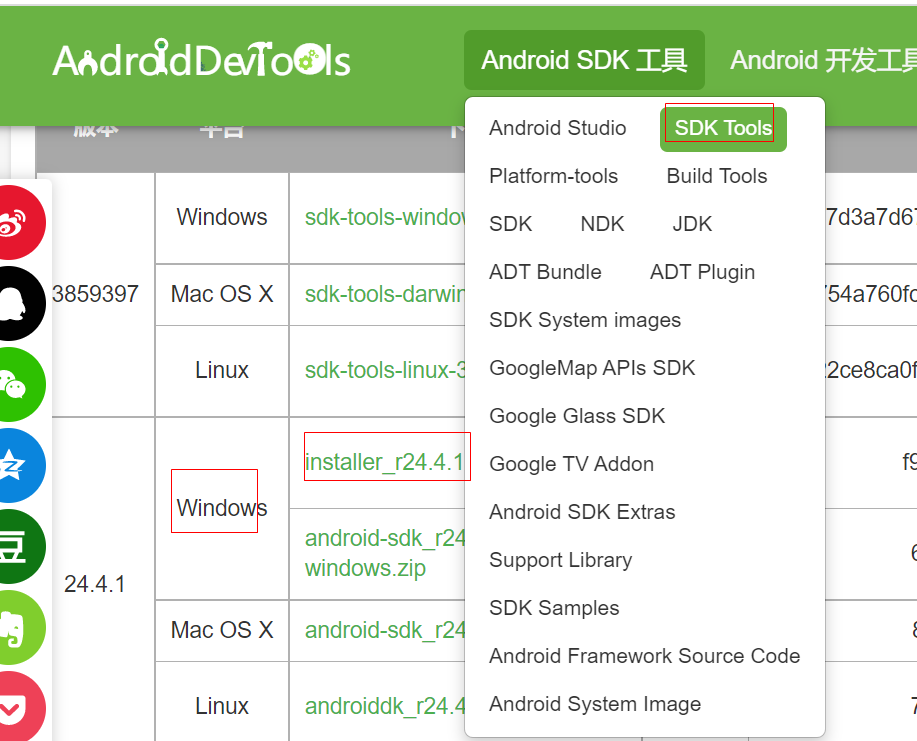
Task: Click the android-sdk_r24 windows.zip link
Action: coord(385,553)
